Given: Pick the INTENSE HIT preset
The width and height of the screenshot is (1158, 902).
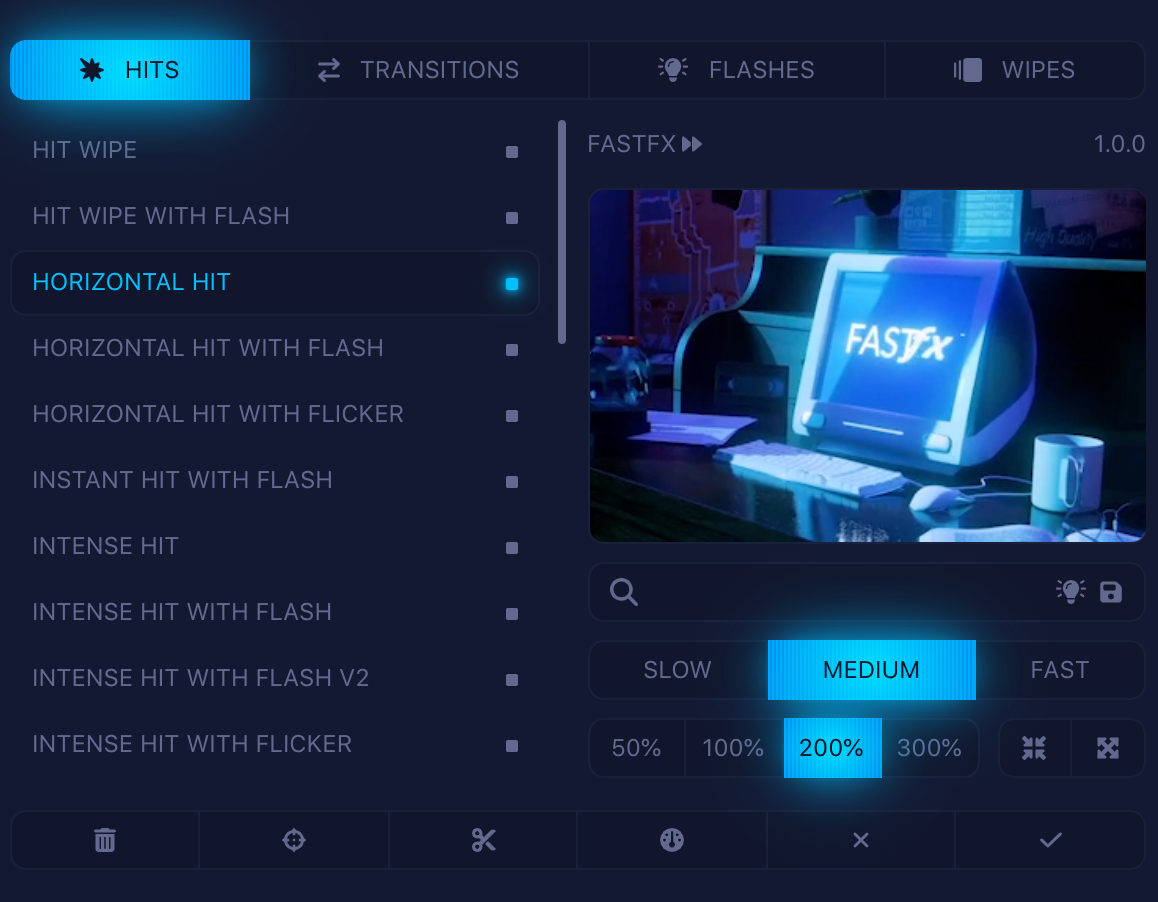Looking at the screenshot, I should coord(275,547).
